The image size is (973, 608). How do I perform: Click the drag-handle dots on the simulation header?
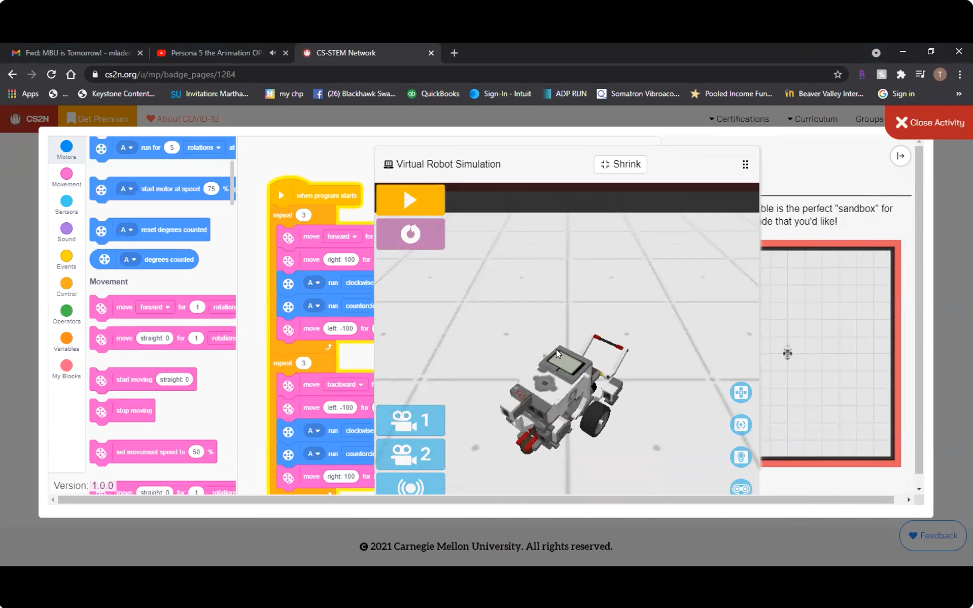745,164
